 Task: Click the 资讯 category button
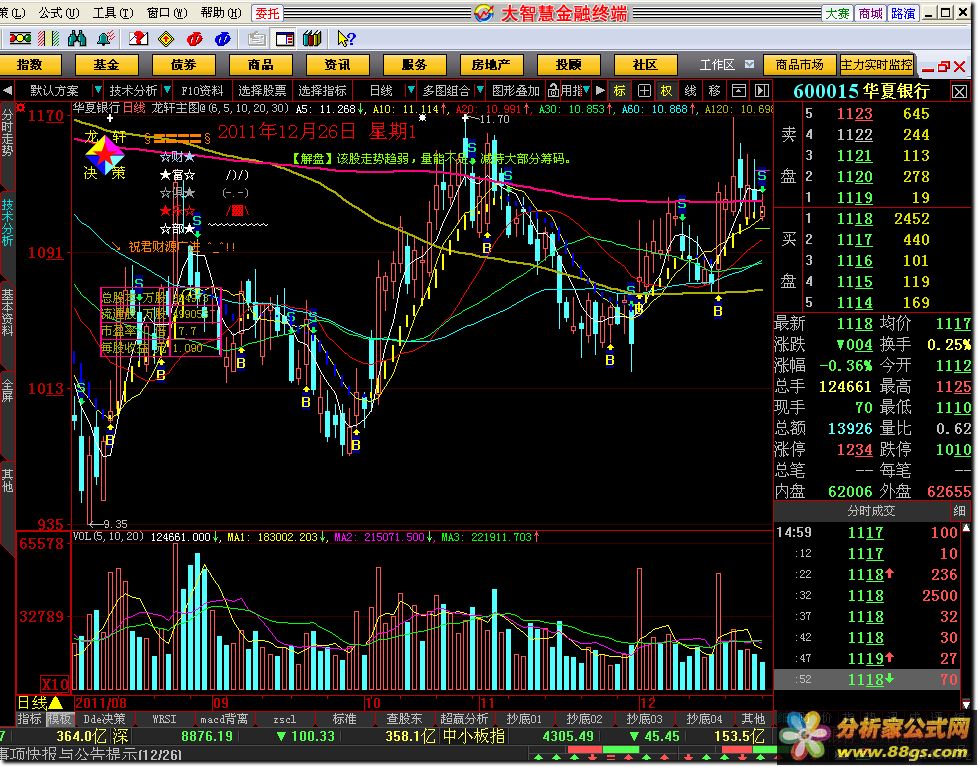coord(338,64)
